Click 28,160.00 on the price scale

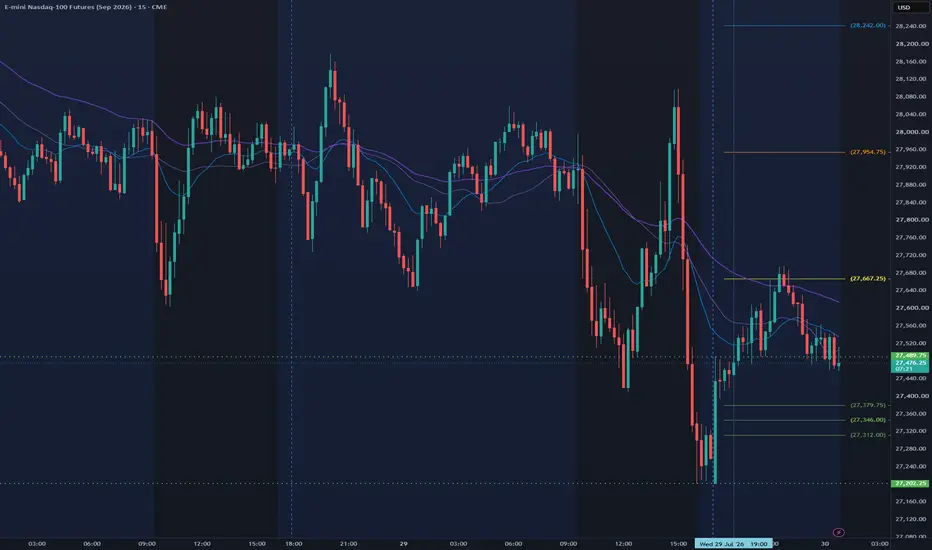click(911, 61)
